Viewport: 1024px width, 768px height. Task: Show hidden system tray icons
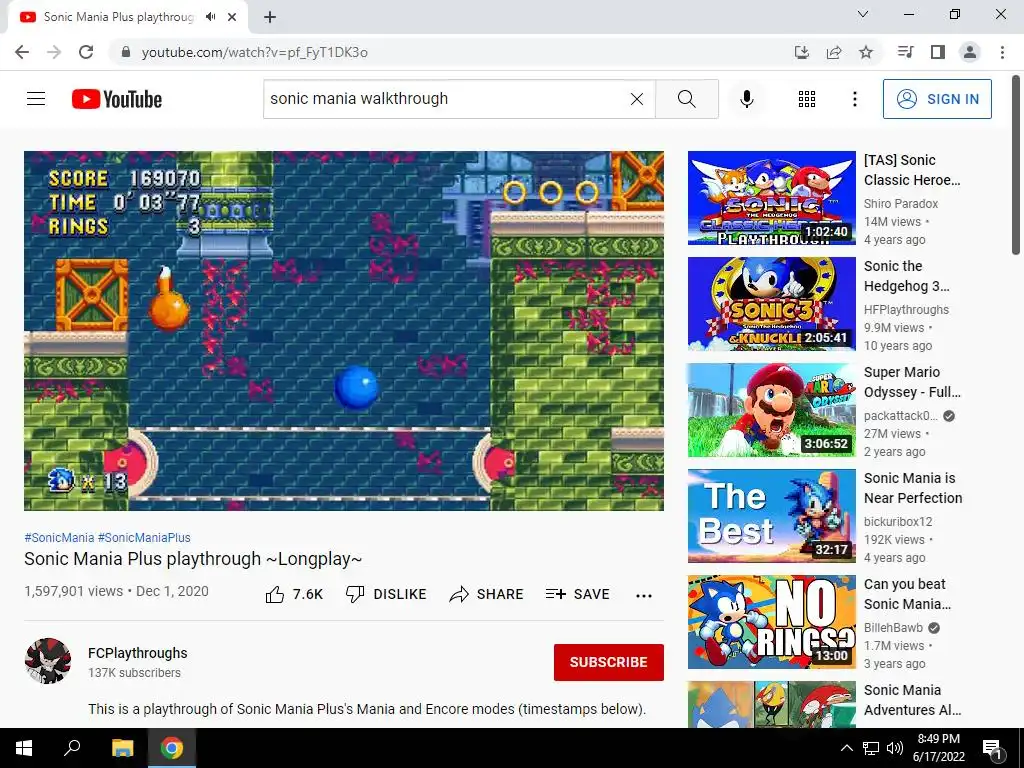tap(846, 748)
